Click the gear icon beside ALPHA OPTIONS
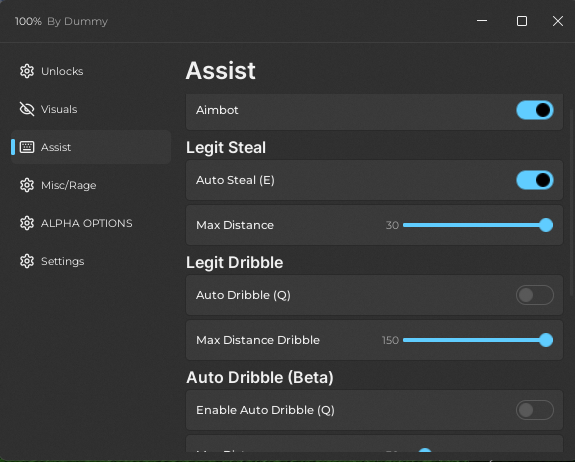Image resolution: width=575 pixels, height=462 pixels. pos(27,223)
